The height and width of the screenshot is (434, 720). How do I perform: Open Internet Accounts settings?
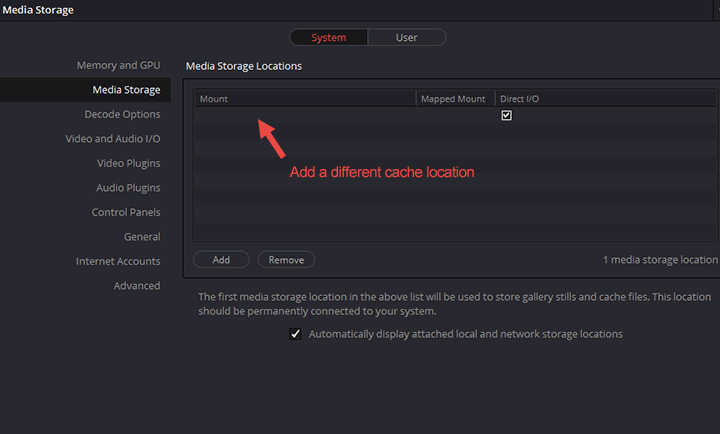[x=118, y=261]
